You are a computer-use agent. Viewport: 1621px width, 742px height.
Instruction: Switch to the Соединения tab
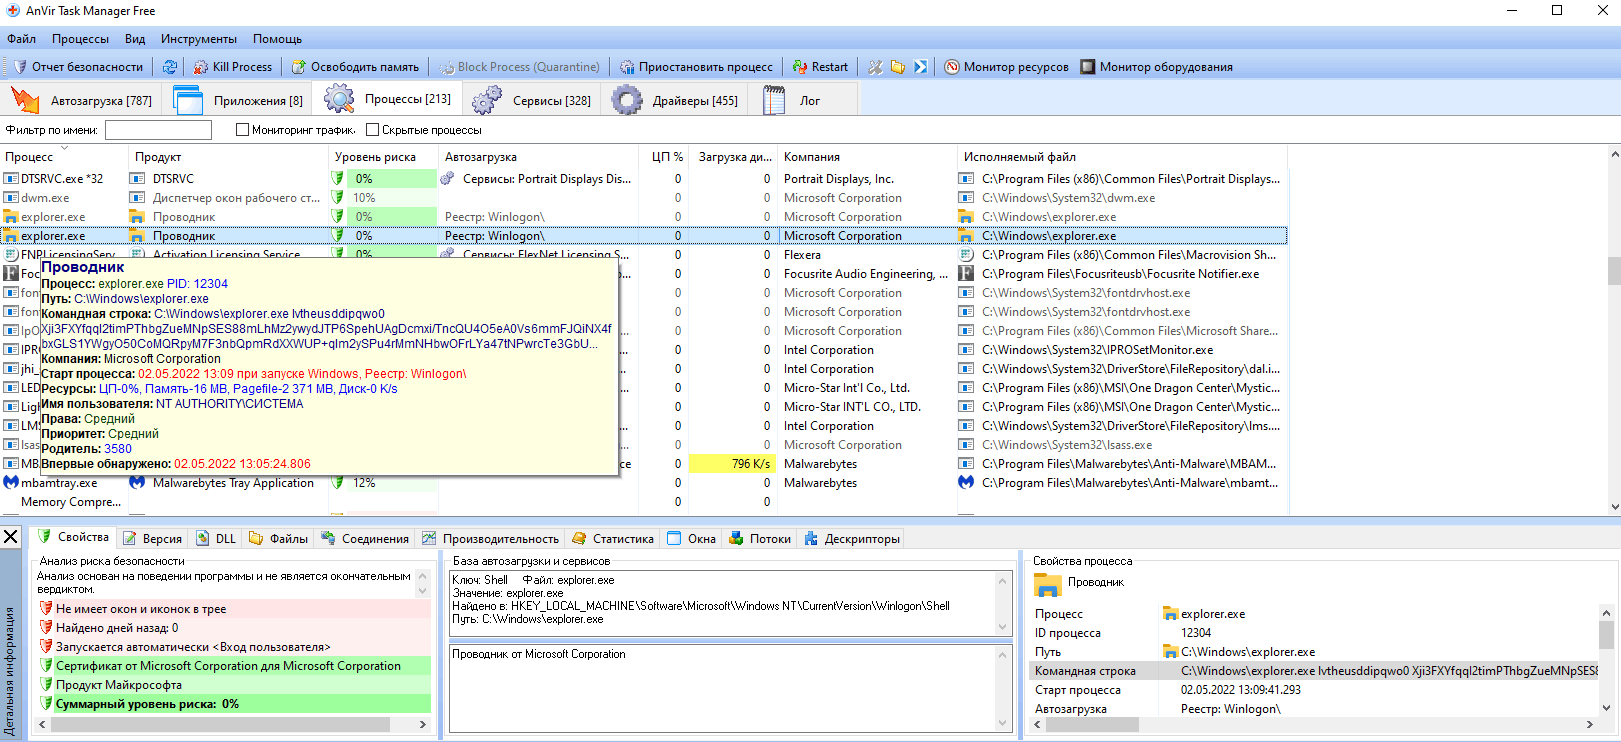click(x=365, y=538)
